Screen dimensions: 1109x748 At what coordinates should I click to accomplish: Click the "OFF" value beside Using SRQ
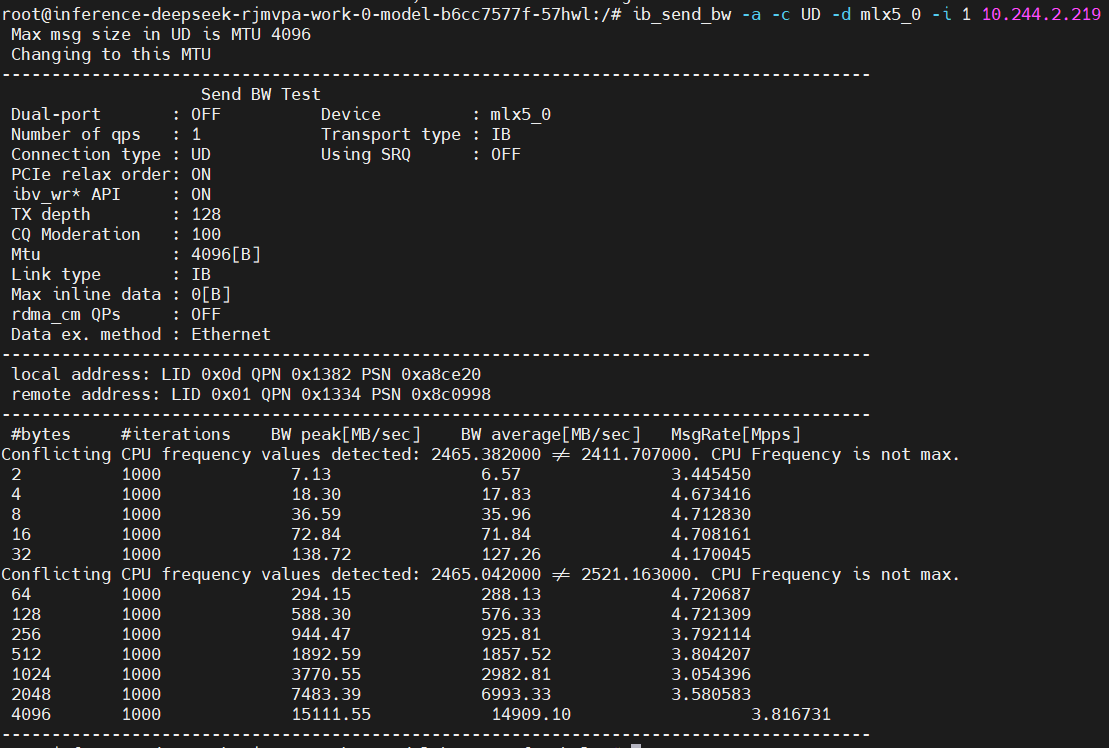(x=506, y=154)
